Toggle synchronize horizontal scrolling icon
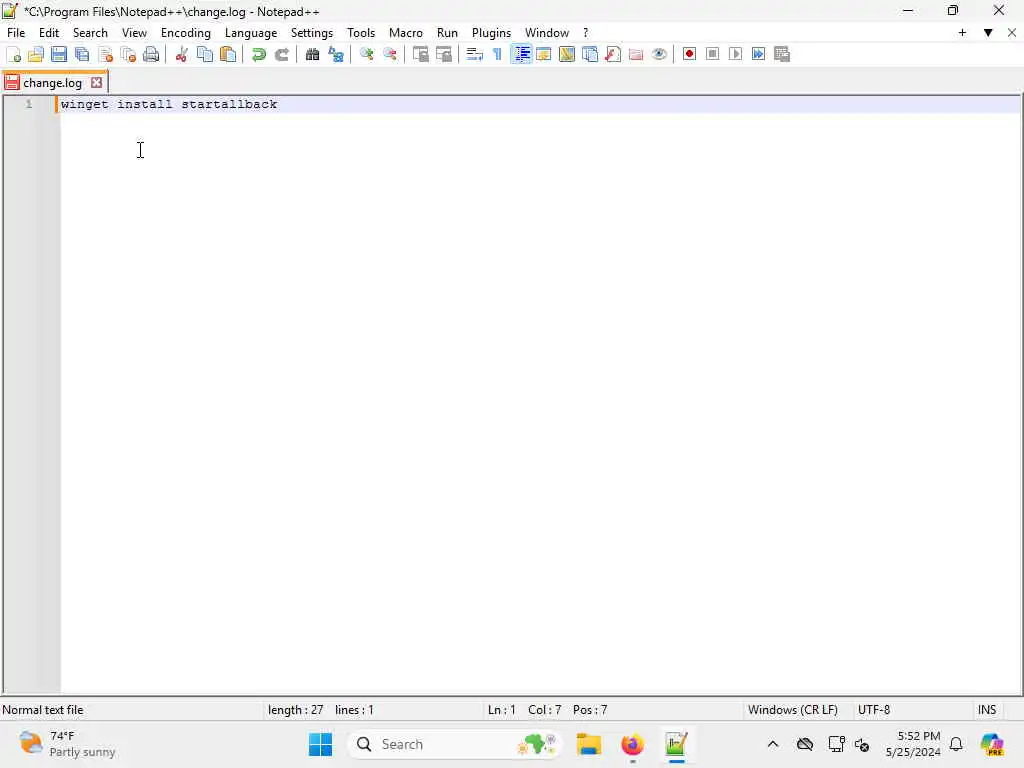The width and height of the screenshot is (1024, 768). point(443,54)
